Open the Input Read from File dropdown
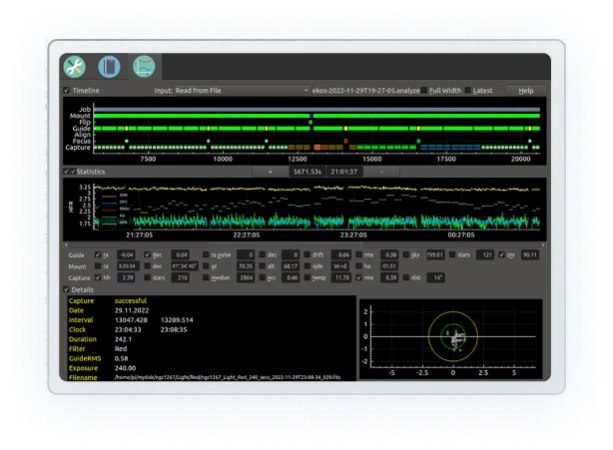The width and height of the screenshot is (613, 450). [242, 90]
